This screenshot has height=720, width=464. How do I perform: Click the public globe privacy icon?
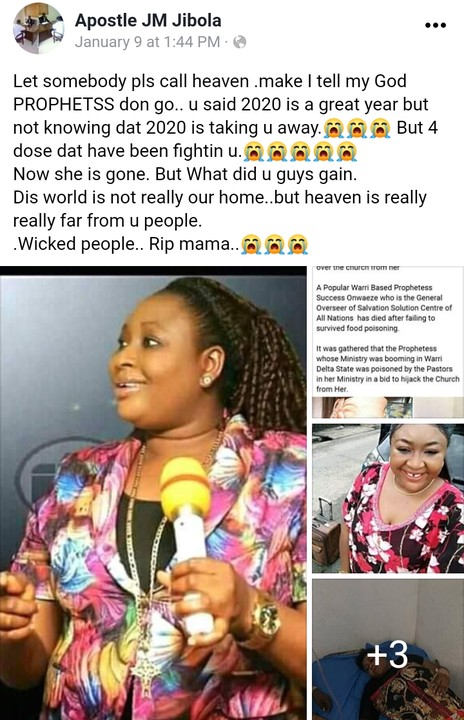pyautogui.click(x=240, y=42)
